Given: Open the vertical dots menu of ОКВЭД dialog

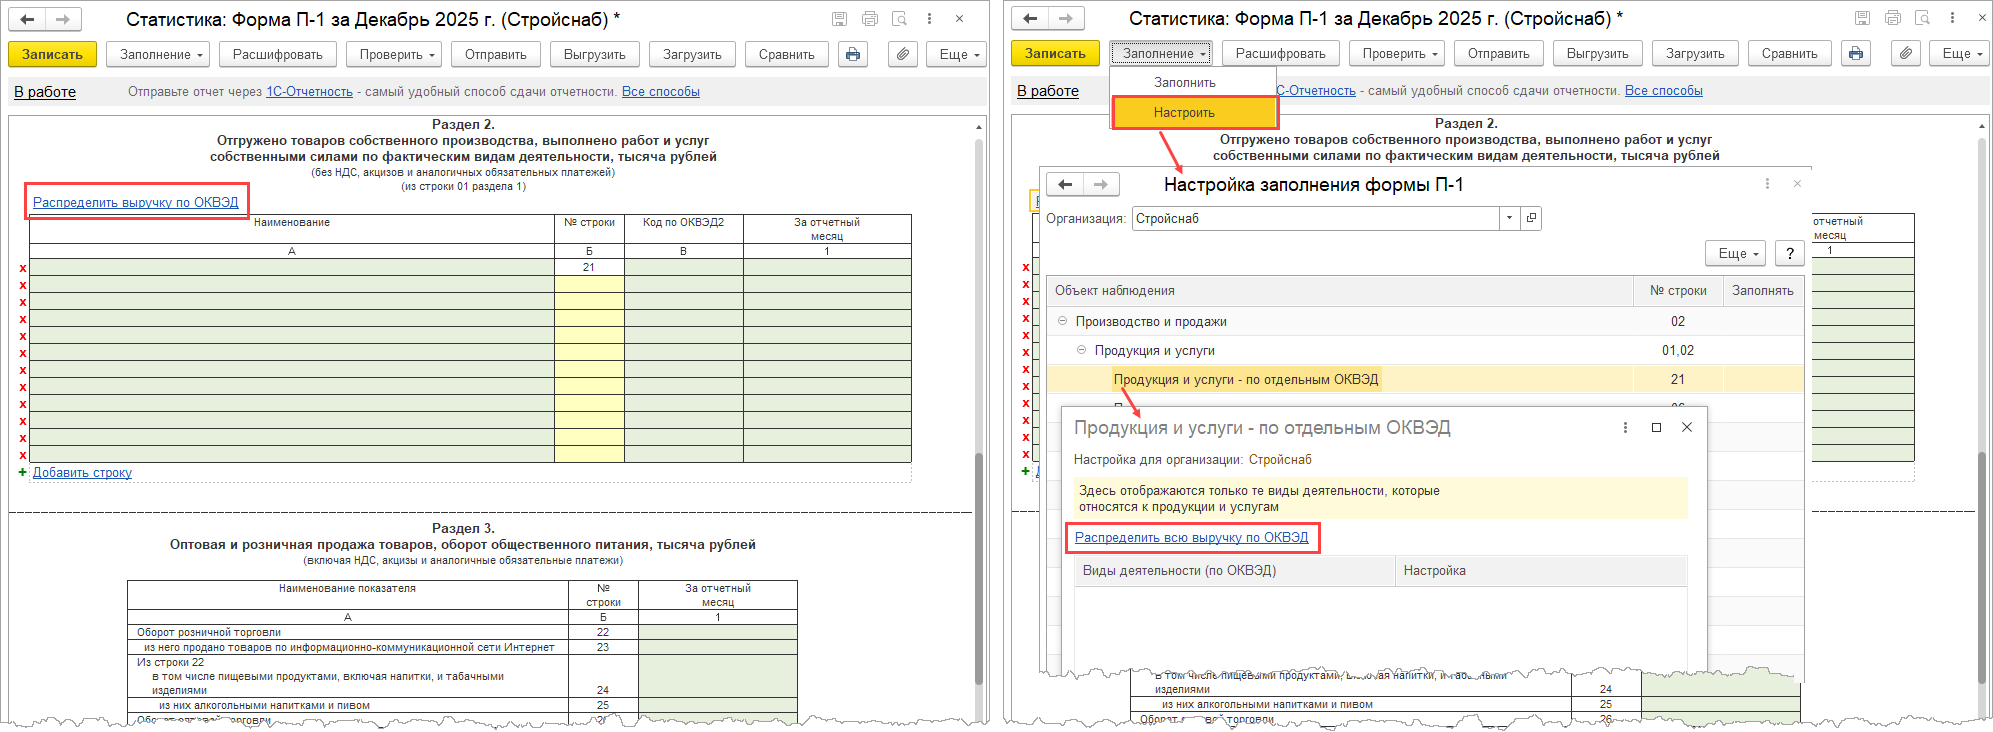Looking at the screenshot, I should point(1625,427).
